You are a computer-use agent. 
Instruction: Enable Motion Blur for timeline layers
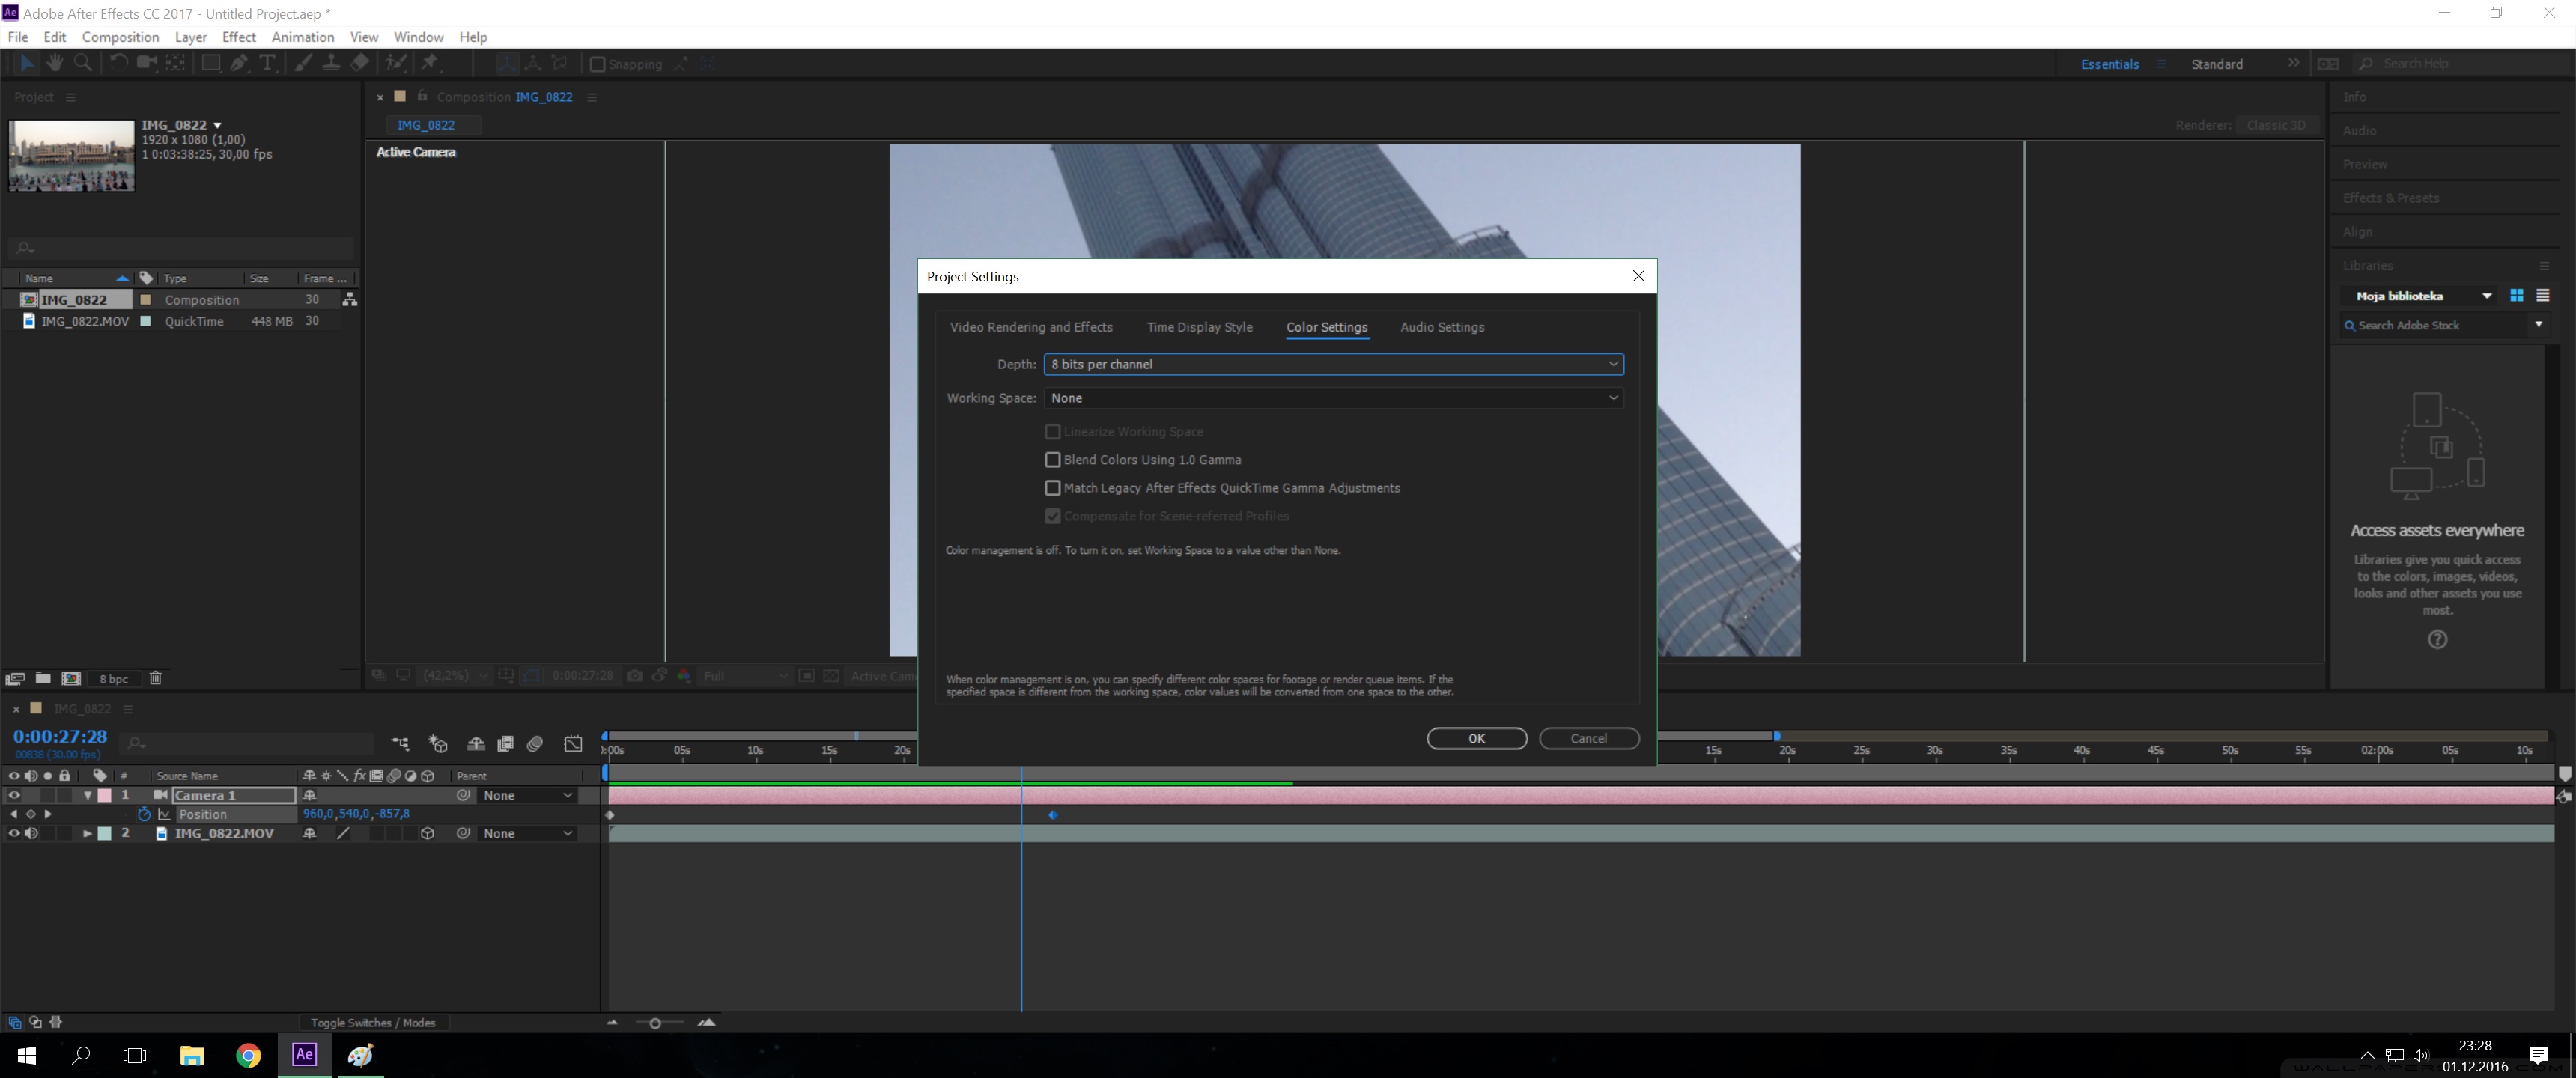click(535, 743)
